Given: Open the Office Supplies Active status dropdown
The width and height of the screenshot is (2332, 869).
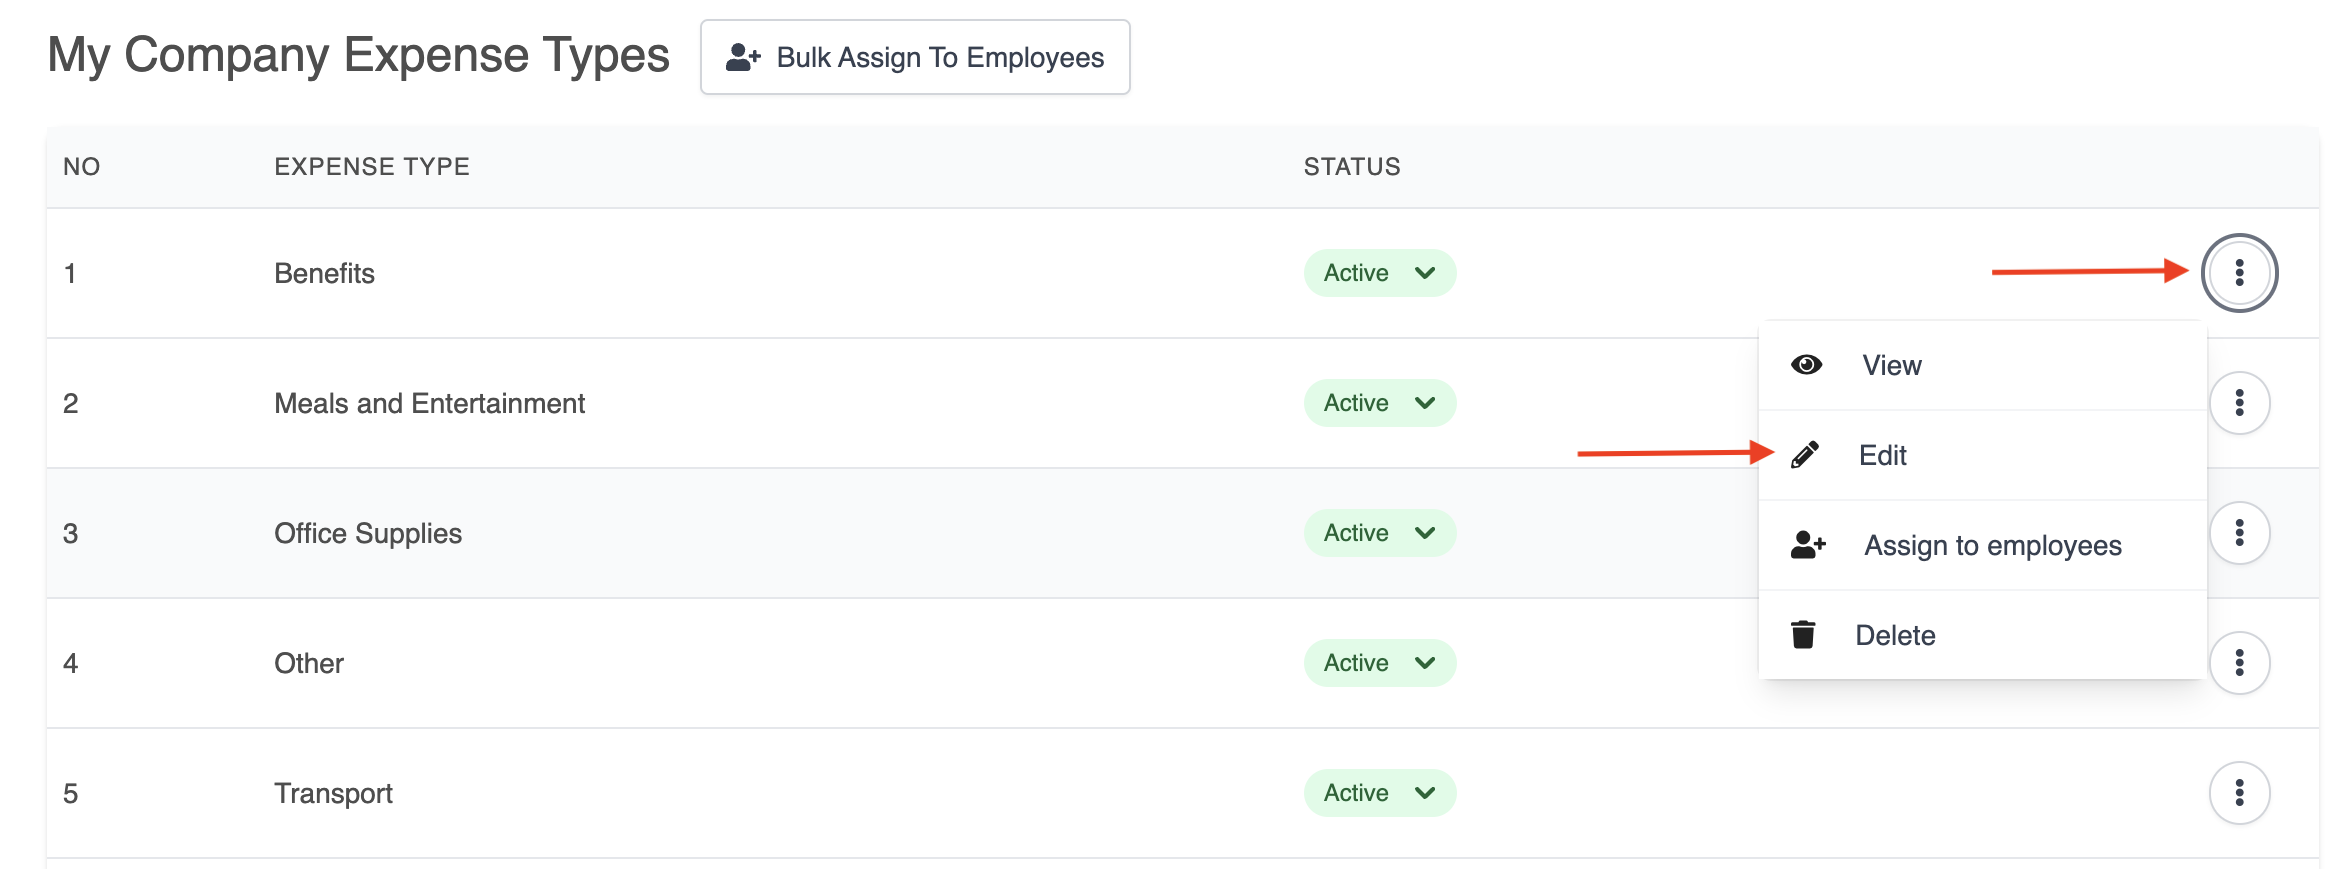Looking at the screenshot, I should click(1379, 533).
